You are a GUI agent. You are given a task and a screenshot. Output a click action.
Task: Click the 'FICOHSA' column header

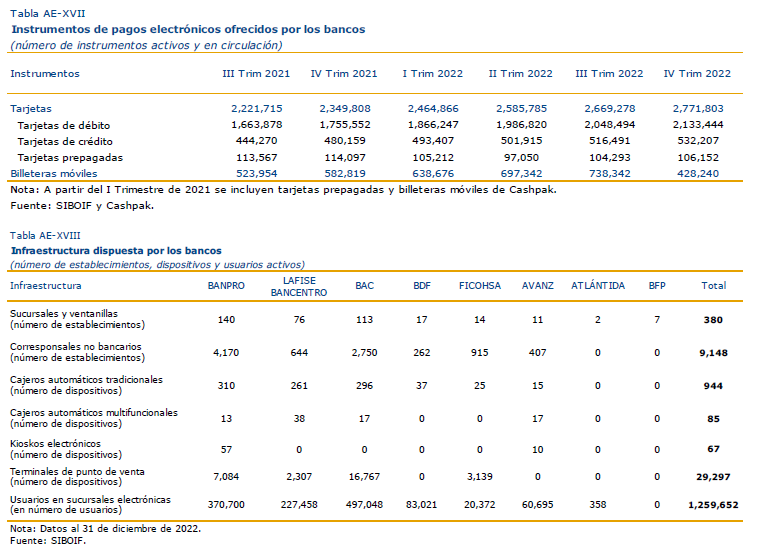click(480, 286)
